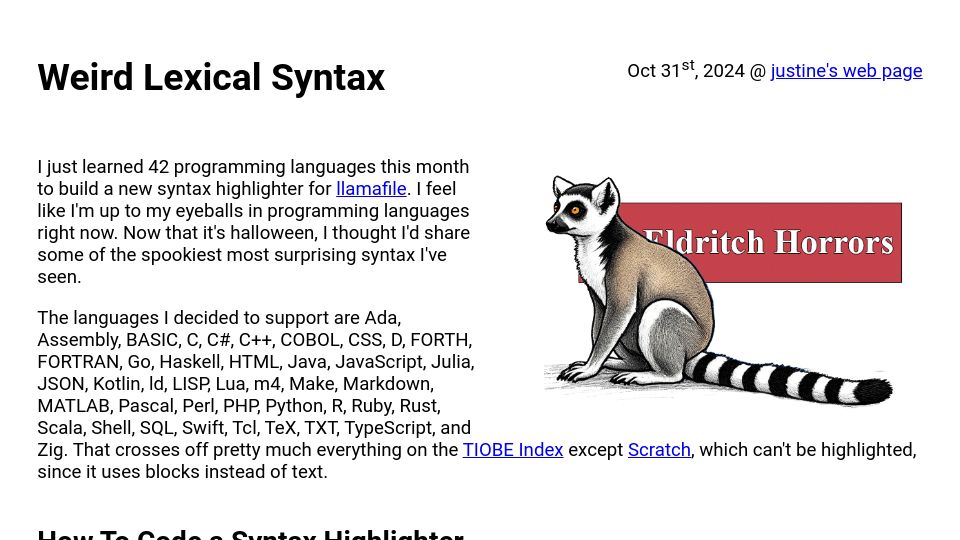The height and width of the screenshot is (540, 960).
Task: Click the words 'since it uses blocks instead of text'
Action: click(181, 471)
